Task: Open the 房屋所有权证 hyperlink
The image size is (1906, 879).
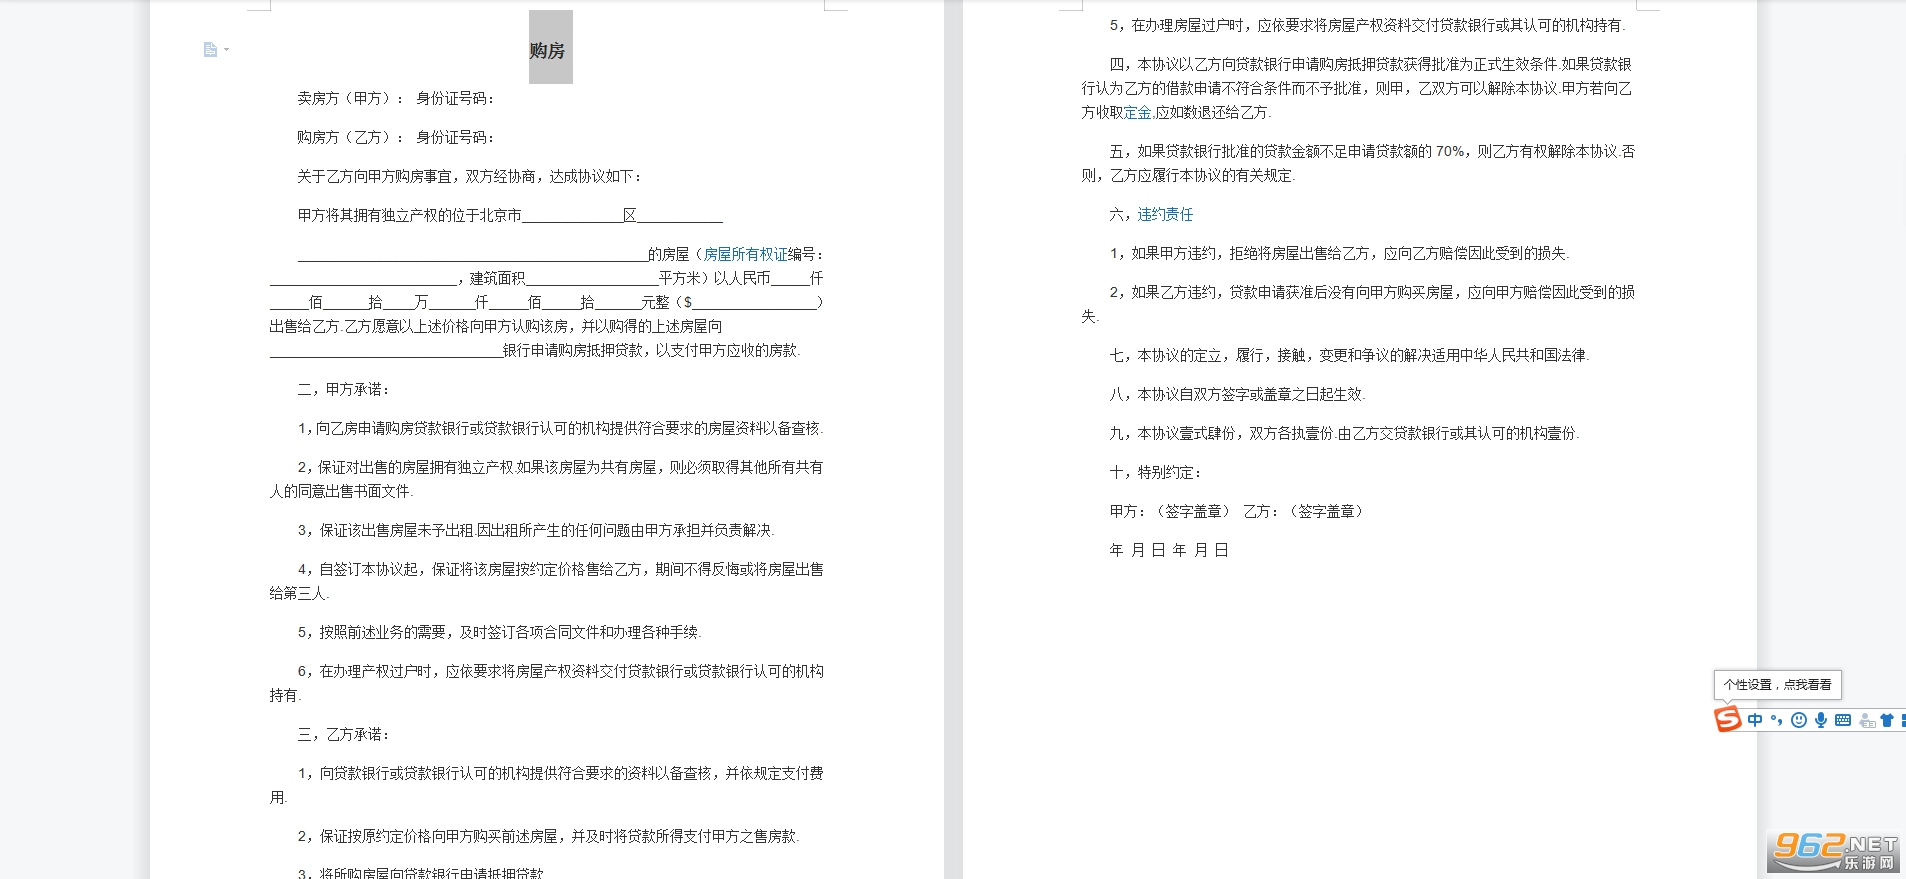Action: tap(745, 254)
